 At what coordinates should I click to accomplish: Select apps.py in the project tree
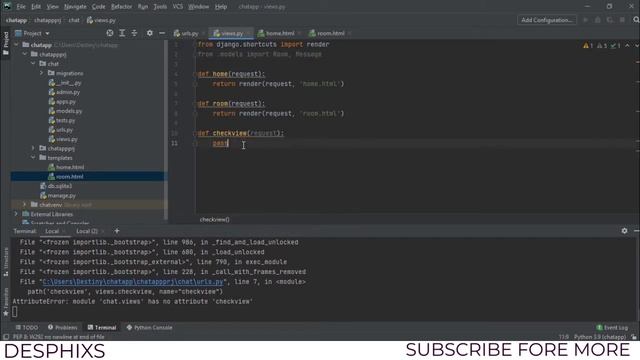pyautogui.click(x=62, y=101)
